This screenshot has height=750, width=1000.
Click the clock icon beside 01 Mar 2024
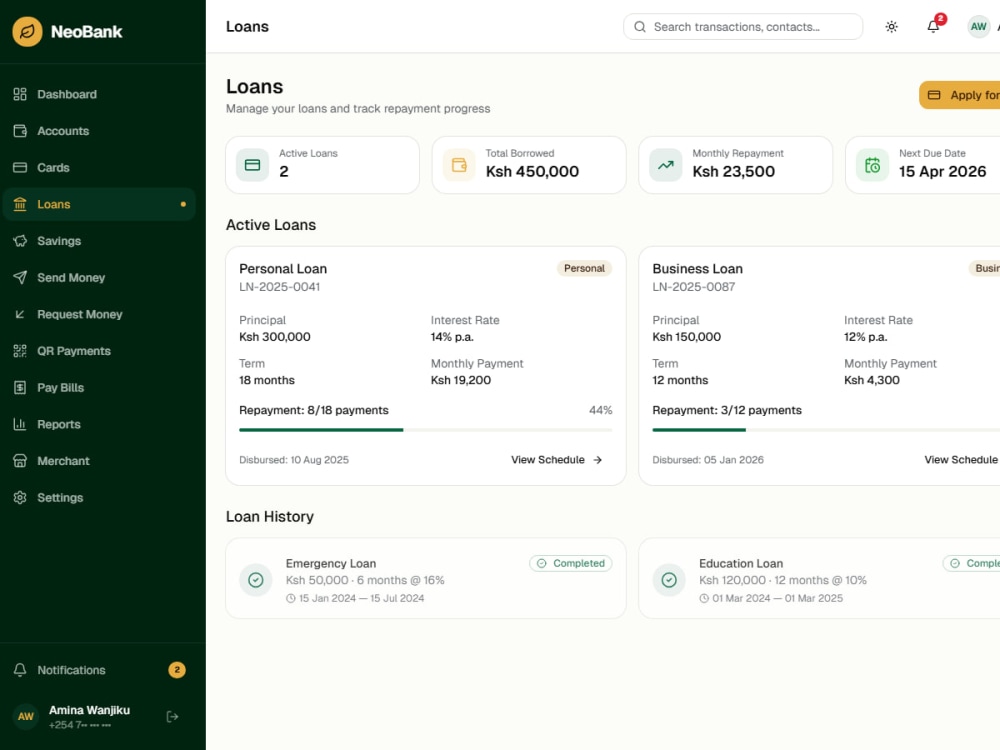(704, 598)
